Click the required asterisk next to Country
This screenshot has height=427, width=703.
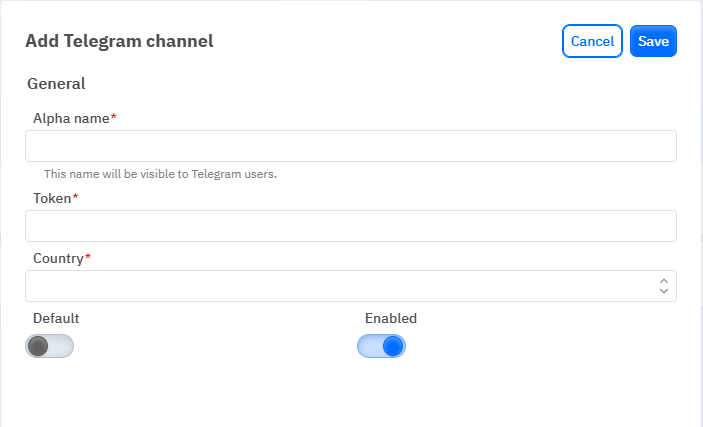pos(88,258)
